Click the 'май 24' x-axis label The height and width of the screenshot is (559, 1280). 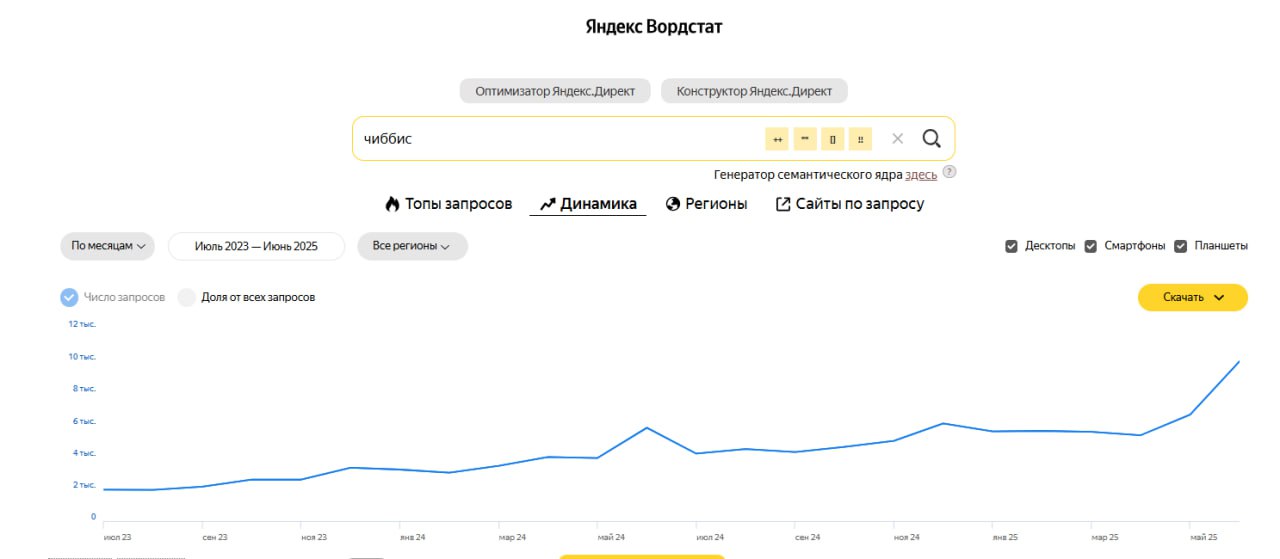click(x=611, y=538)
